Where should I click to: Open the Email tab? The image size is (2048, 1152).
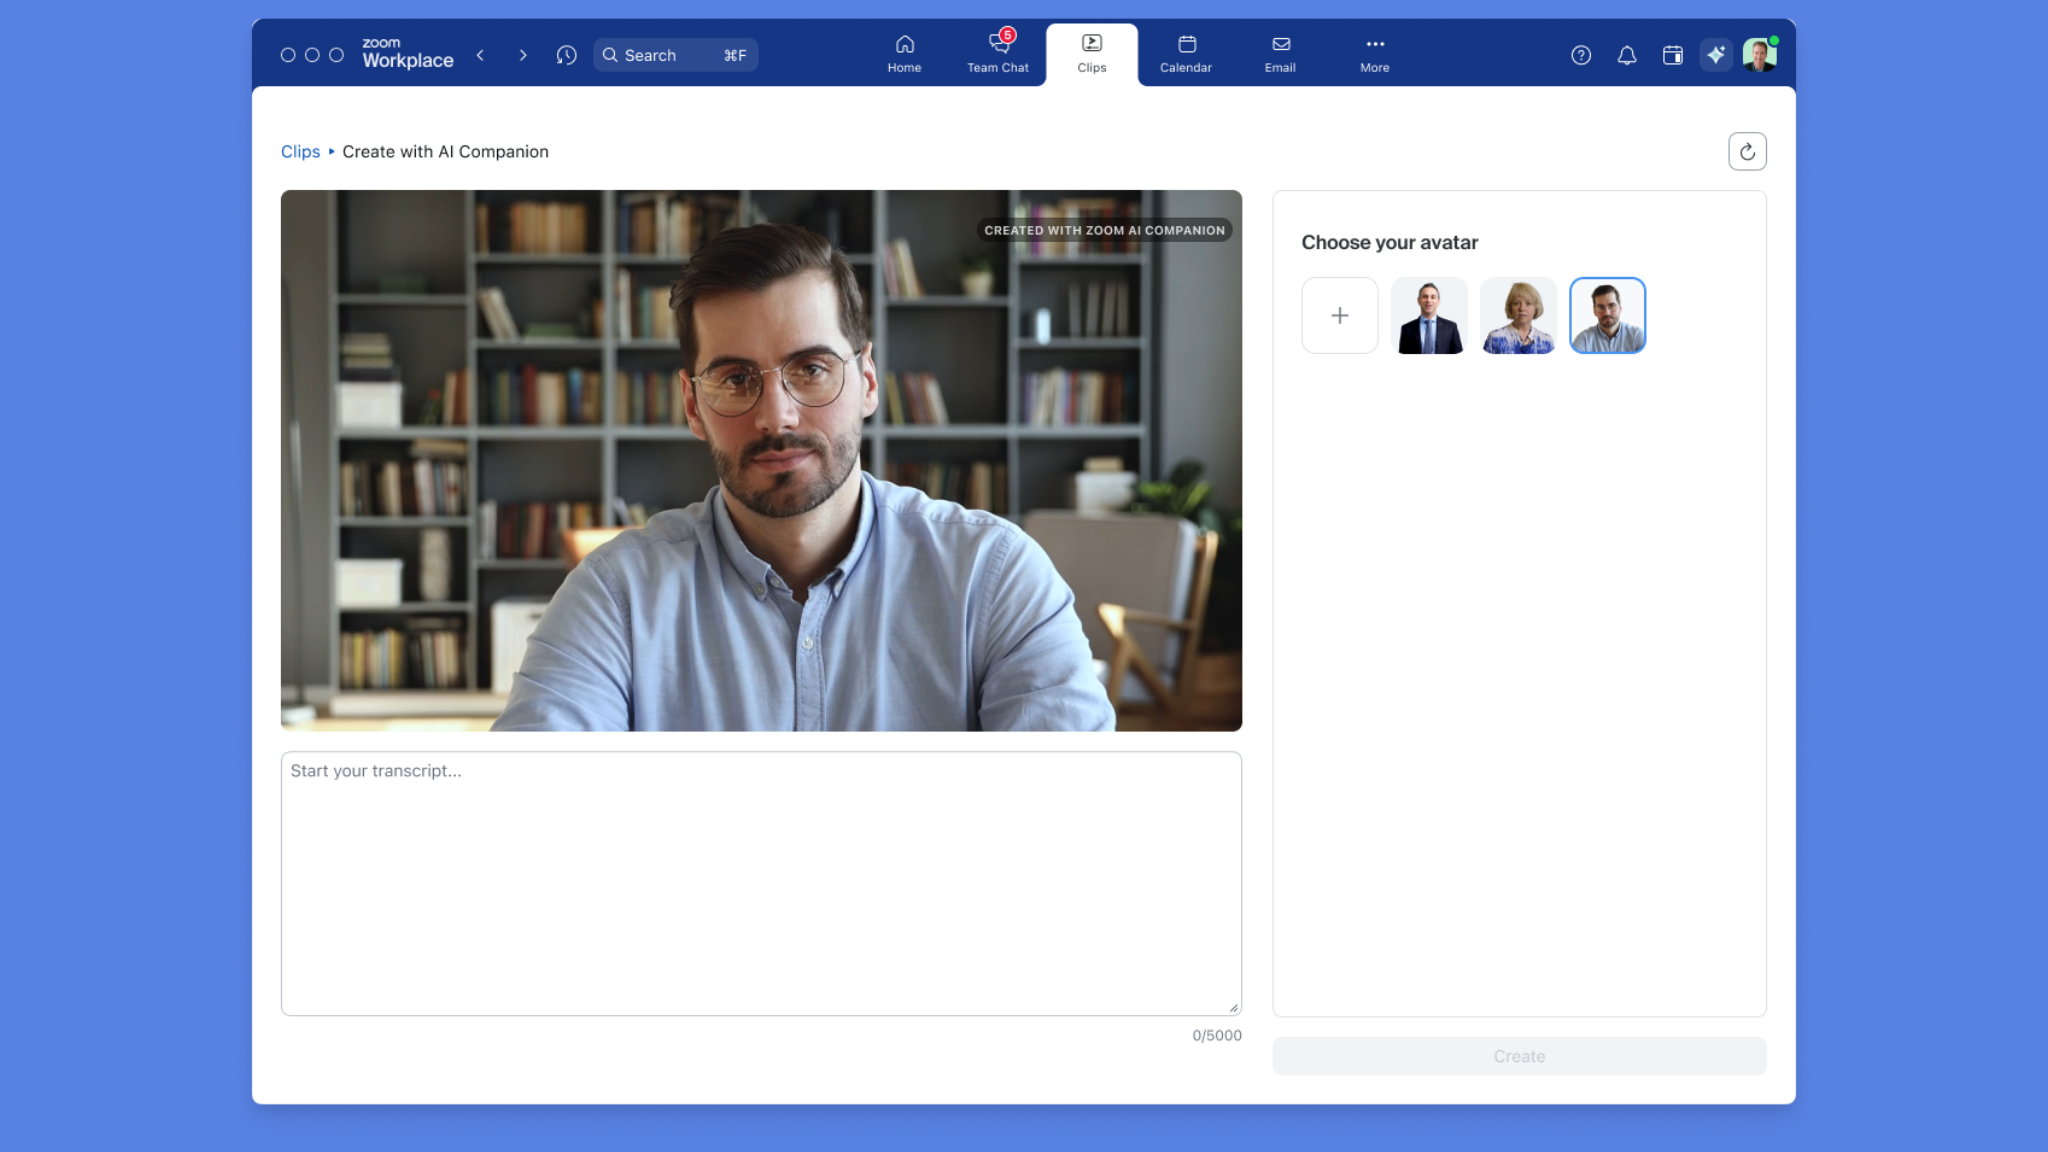point(1280,54)
